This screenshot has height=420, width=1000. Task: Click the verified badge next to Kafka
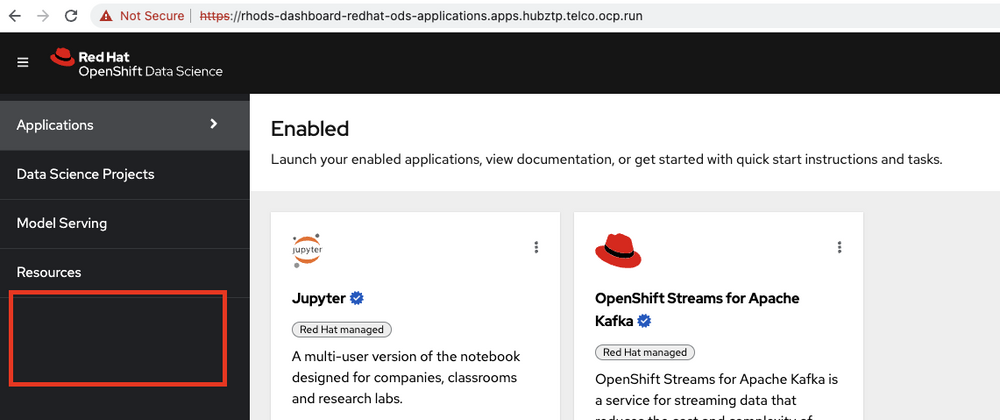pyautogui.click(x=645, y=321)
